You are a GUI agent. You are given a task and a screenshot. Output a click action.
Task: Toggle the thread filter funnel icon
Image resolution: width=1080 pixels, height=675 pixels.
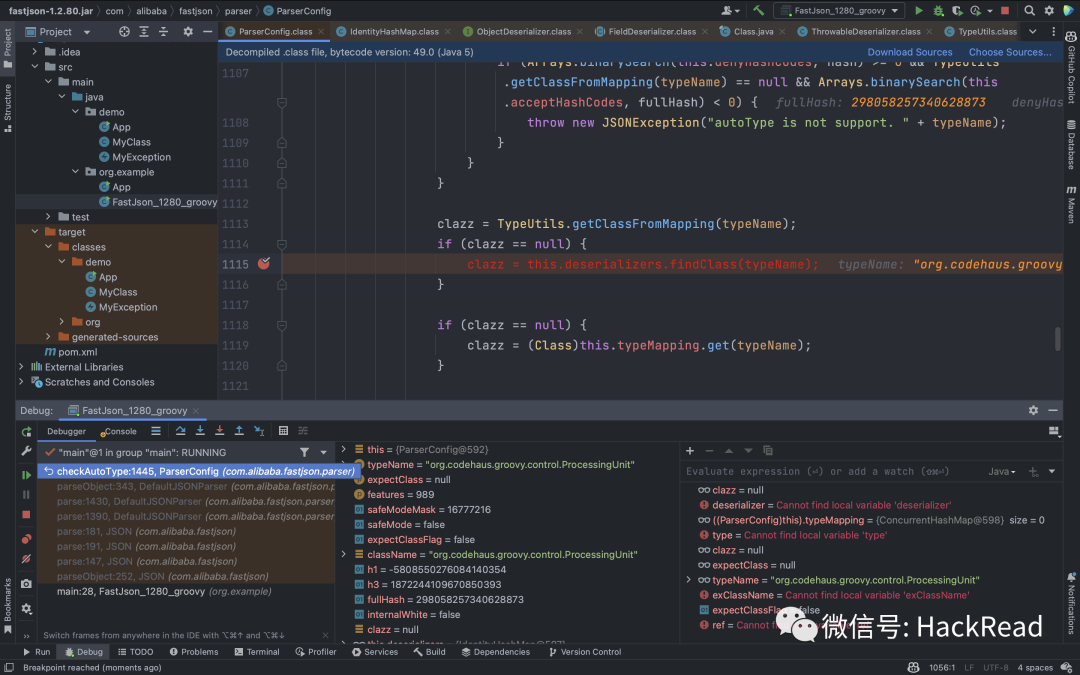[304, 453]
